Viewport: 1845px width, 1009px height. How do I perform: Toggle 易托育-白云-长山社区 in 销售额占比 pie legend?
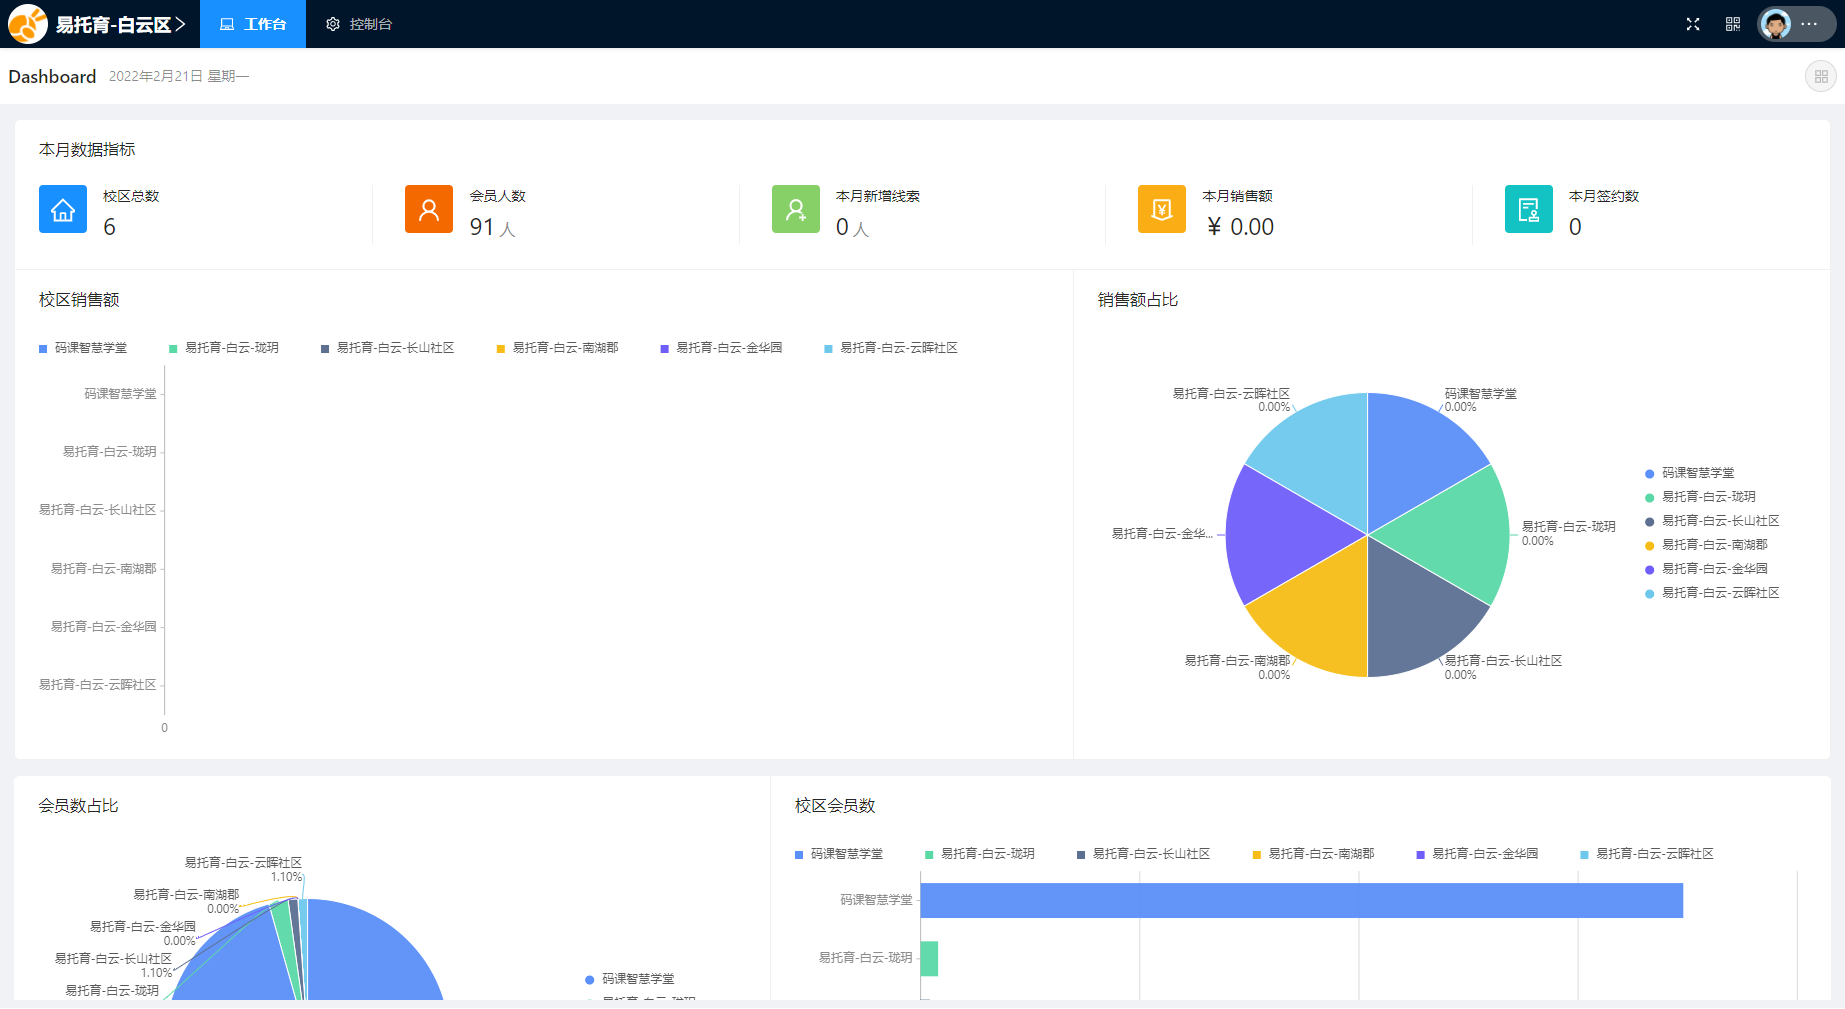[1712, 521]
